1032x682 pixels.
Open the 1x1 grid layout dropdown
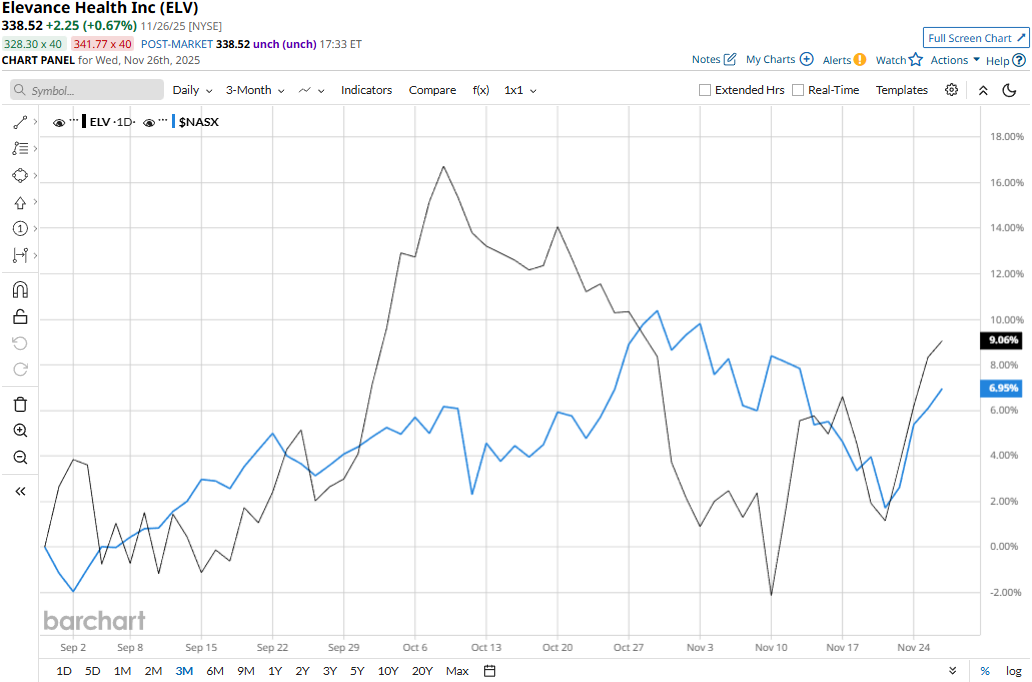pyautogui.click(x=520, y=90)
